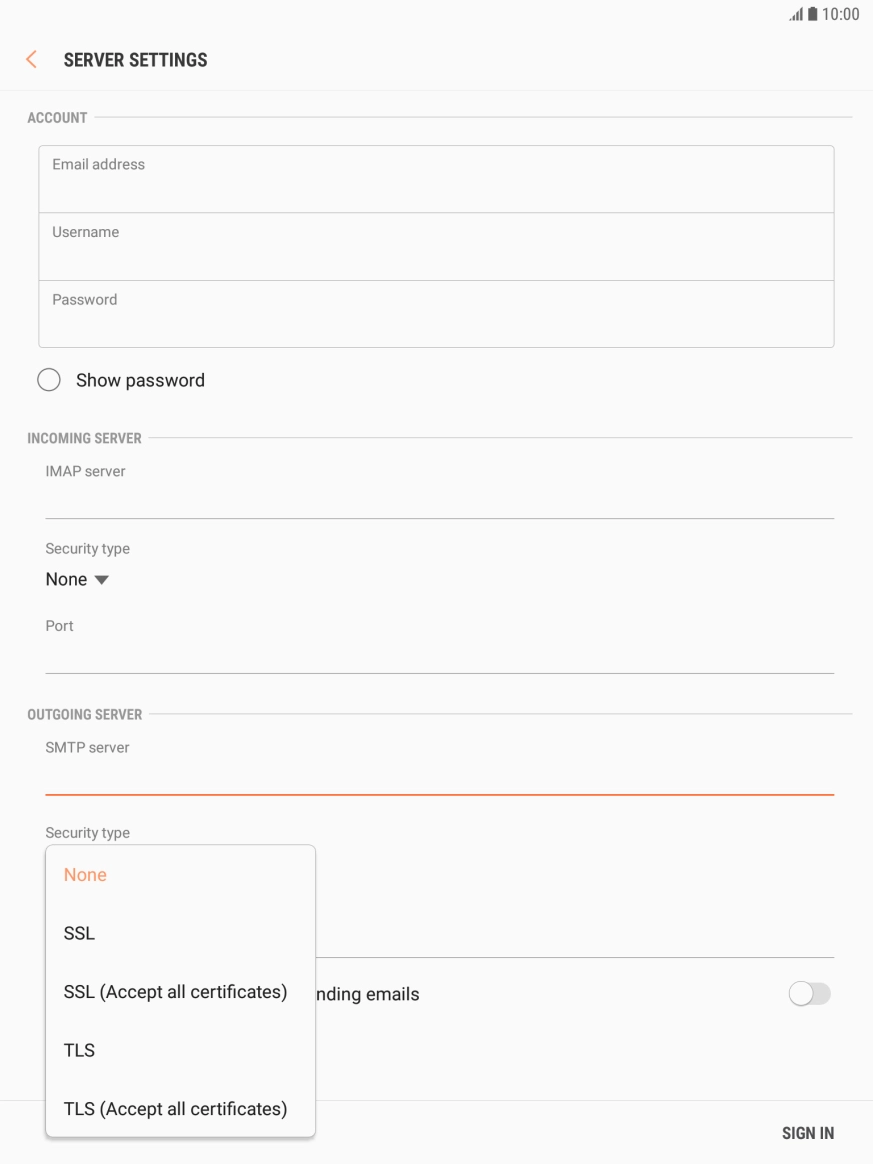This screenshot has width=873, height=1164.
Task: Click the back arrow to exit Server Settings
Action: [x=30, y=59]
